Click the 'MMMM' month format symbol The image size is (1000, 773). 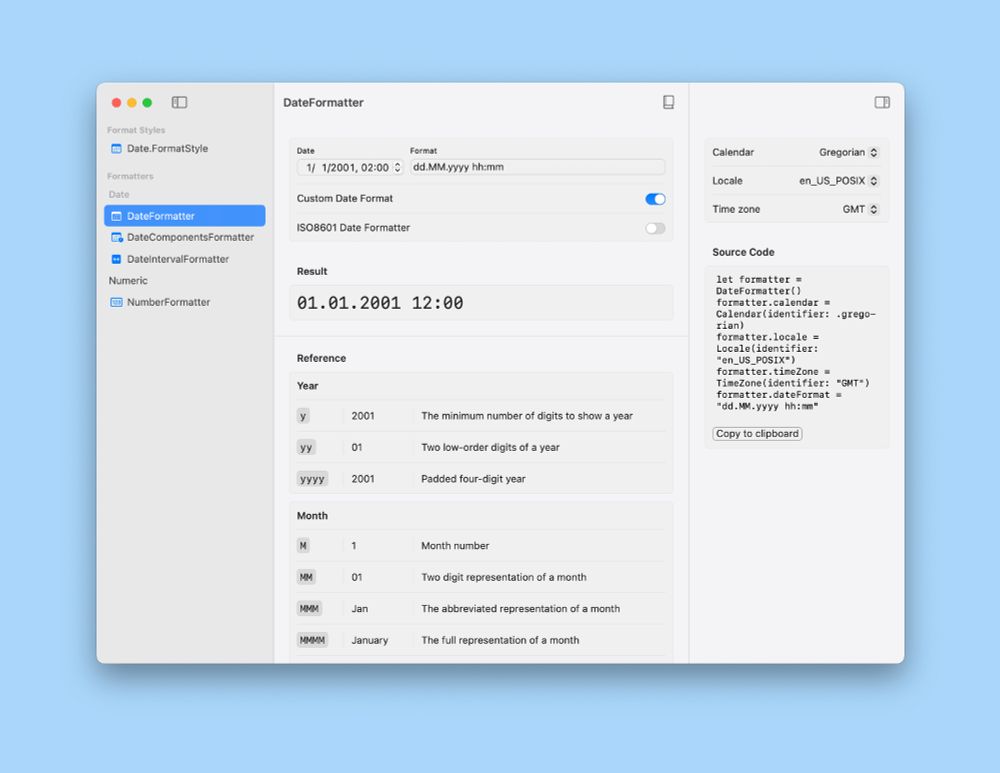312,640
